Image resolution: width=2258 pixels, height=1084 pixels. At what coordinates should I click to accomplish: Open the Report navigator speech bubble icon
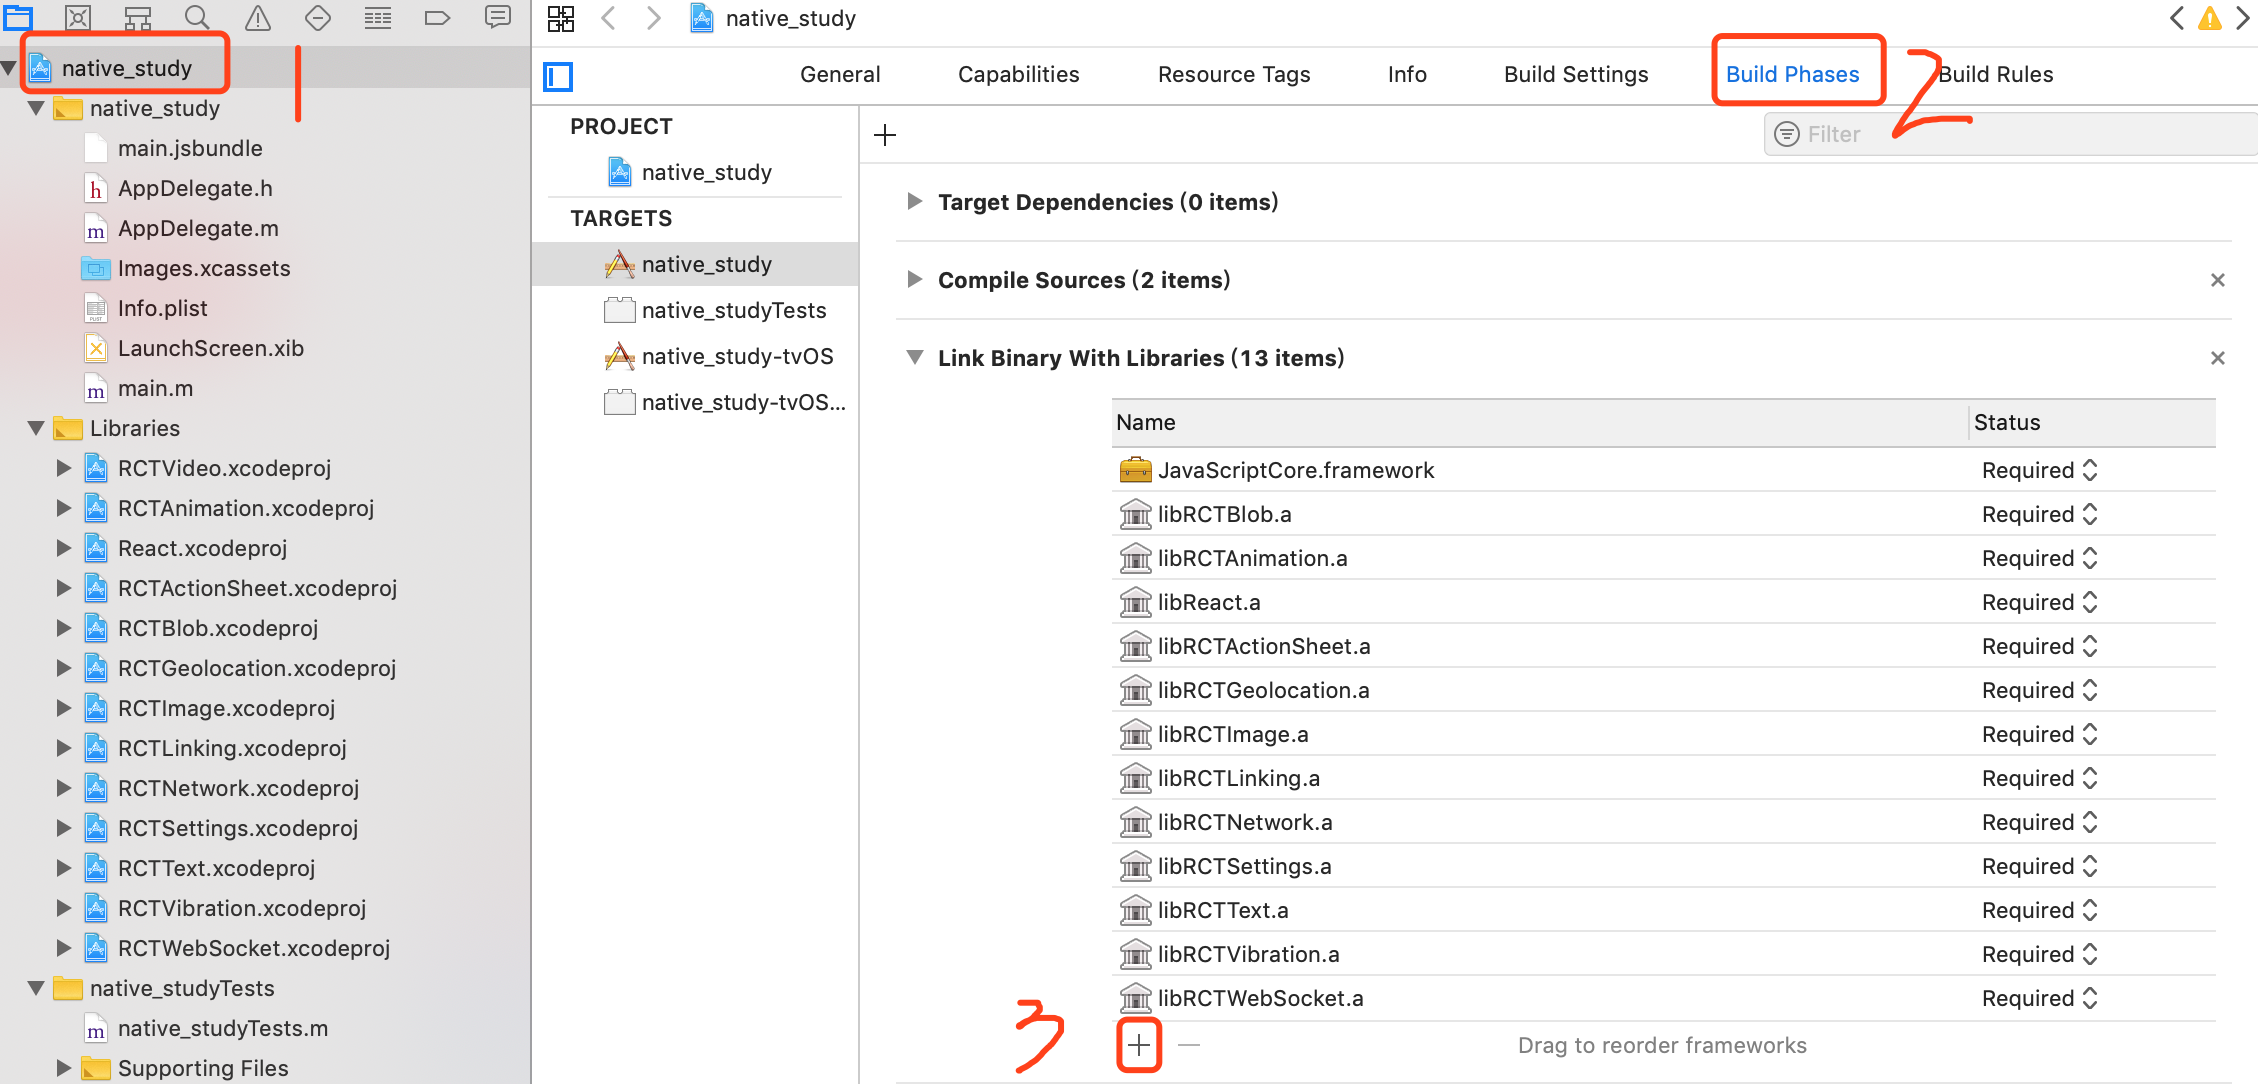coord(497,17)
